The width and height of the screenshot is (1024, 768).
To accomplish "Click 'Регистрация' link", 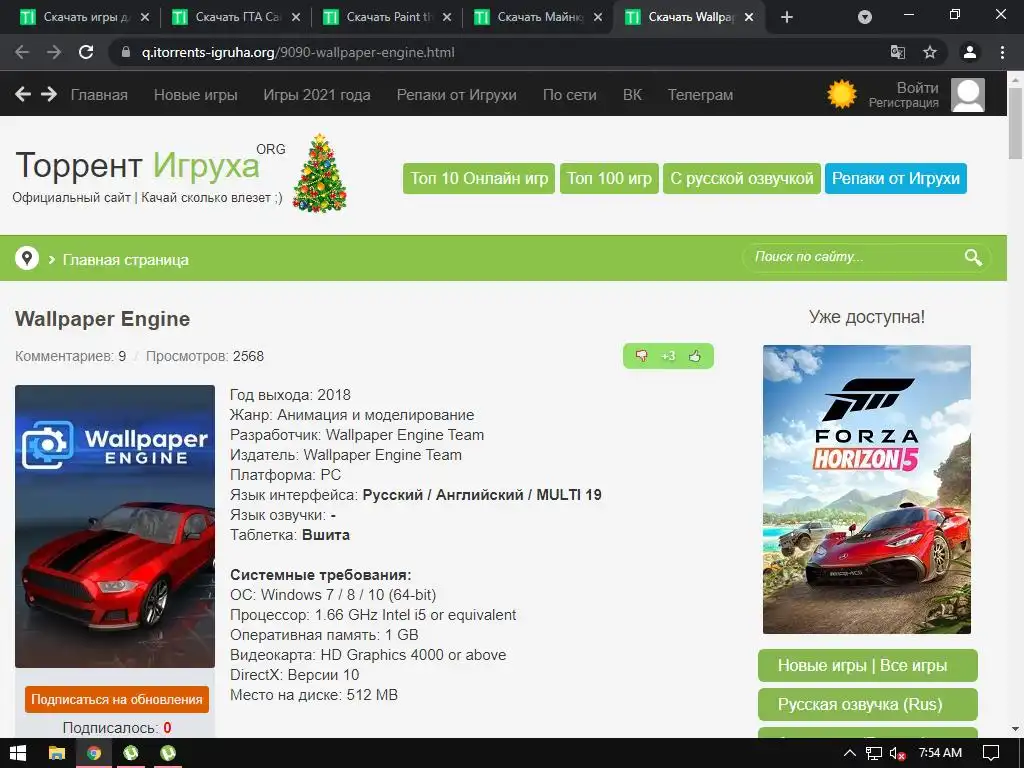I will pyautogui.click(x=904, y=103).
